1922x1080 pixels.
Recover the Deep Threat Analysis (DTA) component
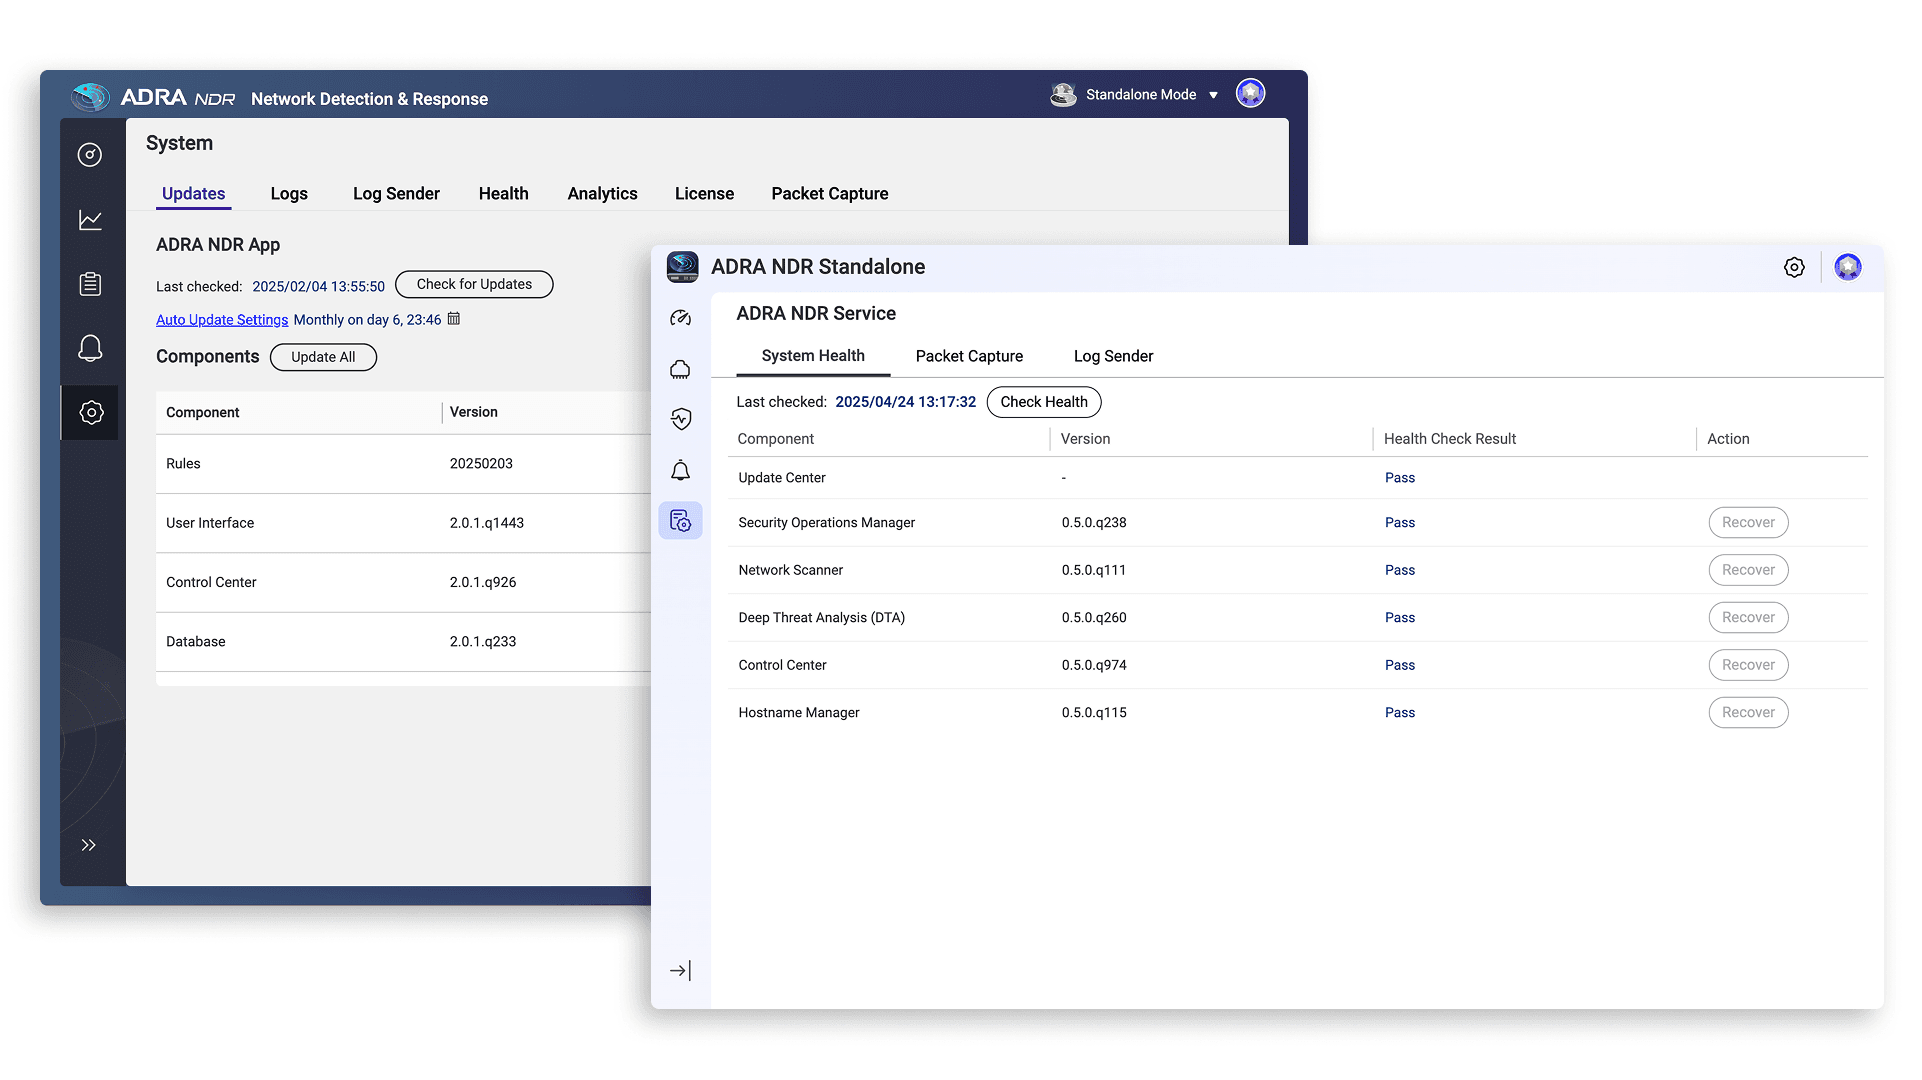pyautogui.click(x=1748, y=618)
